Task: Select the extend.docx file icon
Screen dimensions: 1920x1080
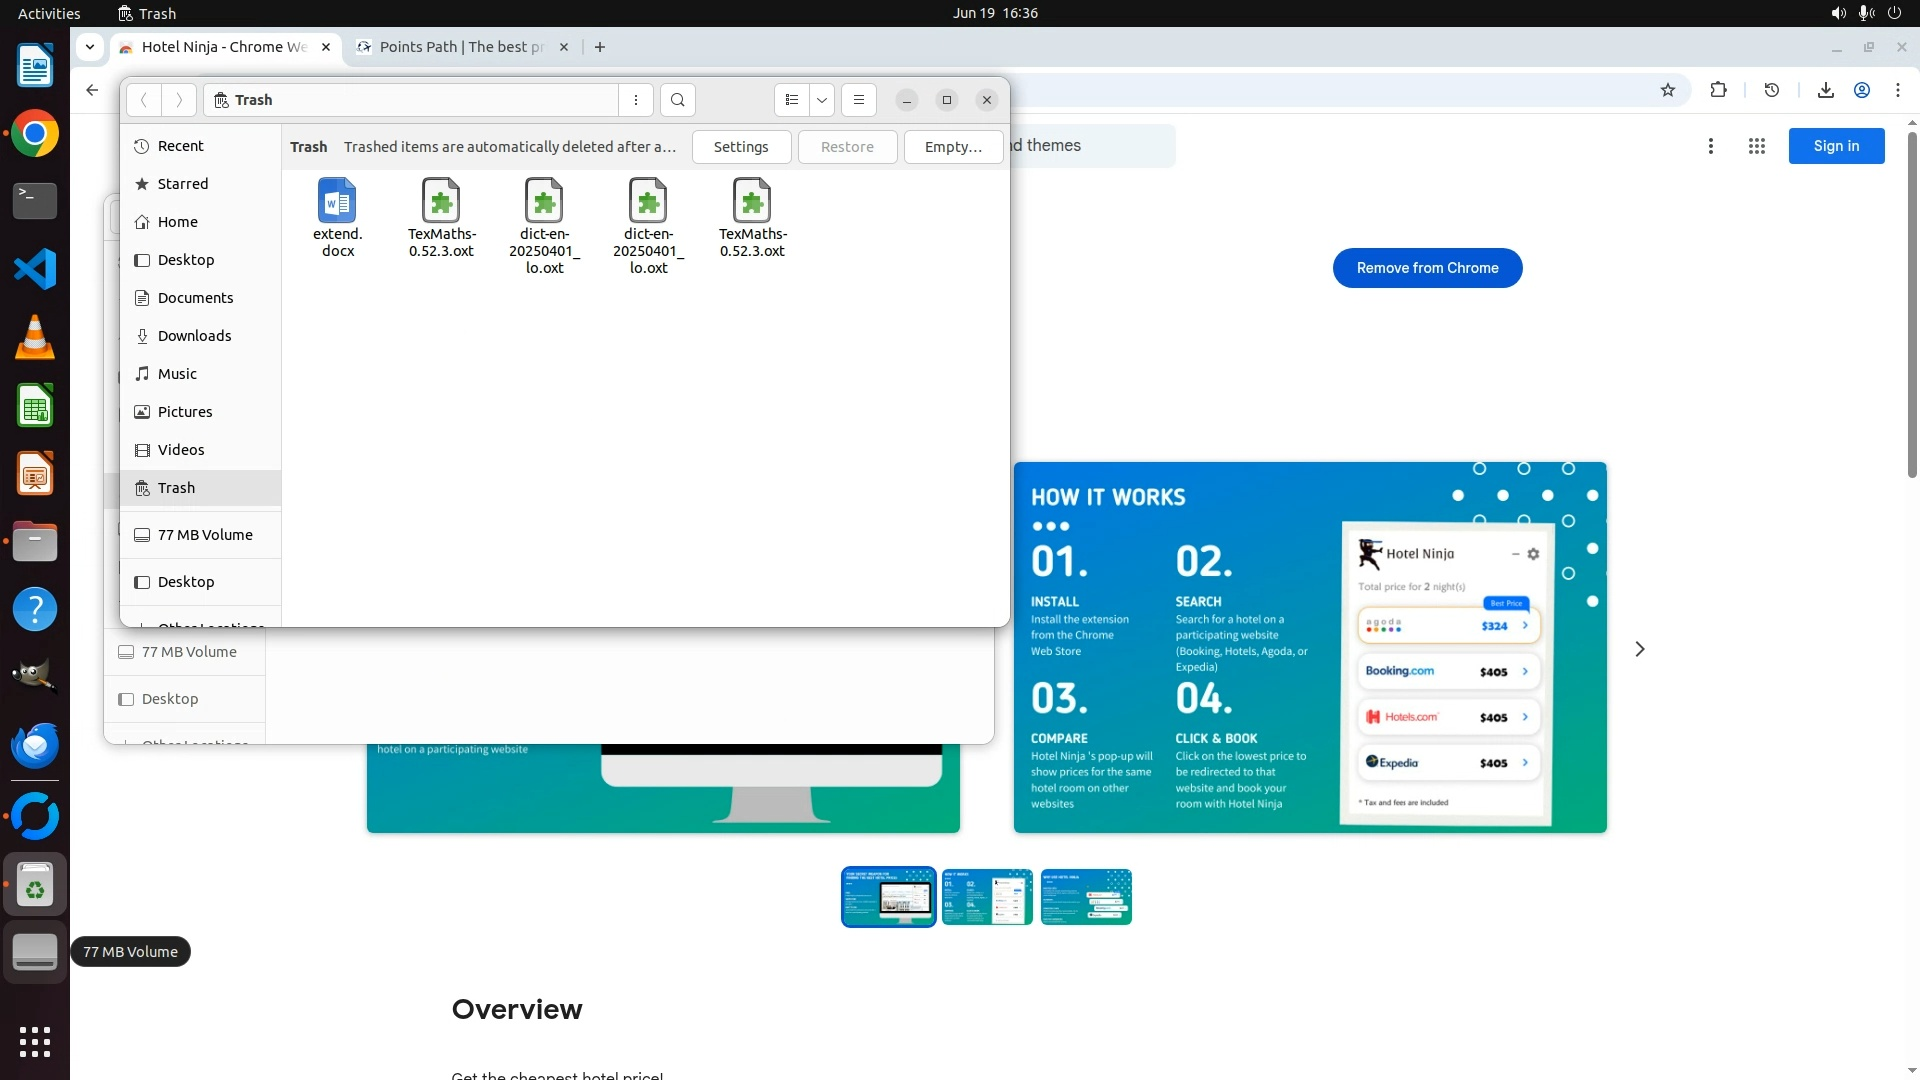Action: (x=337, y=201)
